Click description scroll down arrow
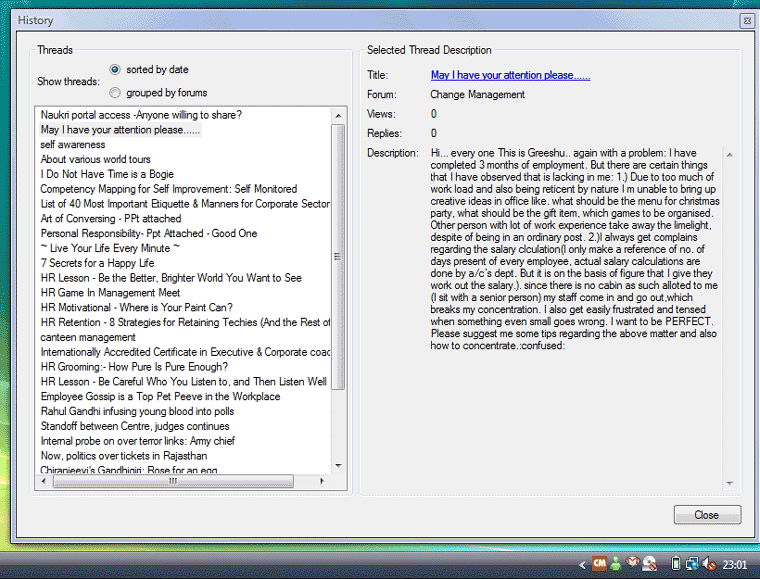The width and height of the screenshot is (760, 579). point(729,483)
